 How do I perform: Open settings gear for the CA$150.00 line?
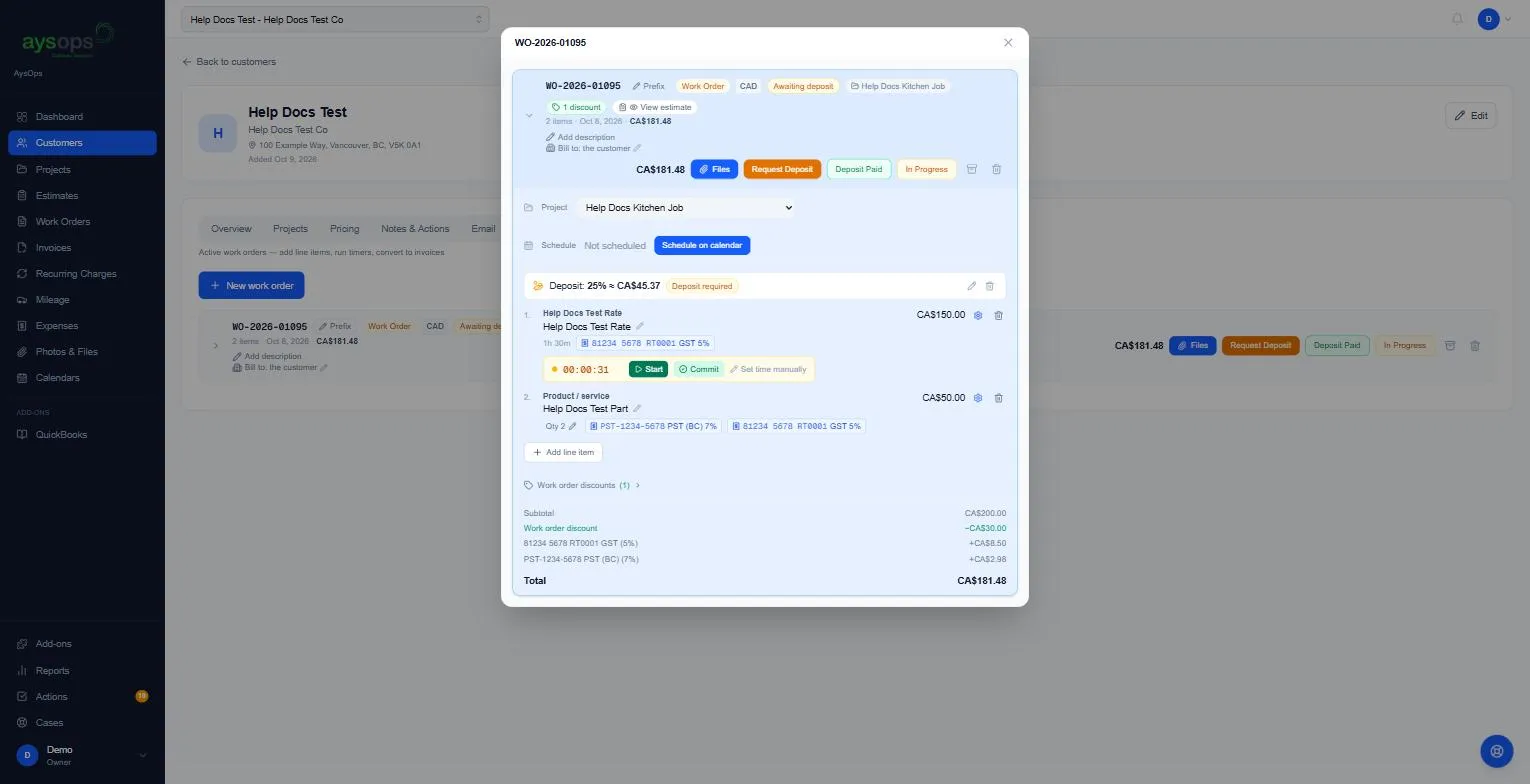[978, 315]
